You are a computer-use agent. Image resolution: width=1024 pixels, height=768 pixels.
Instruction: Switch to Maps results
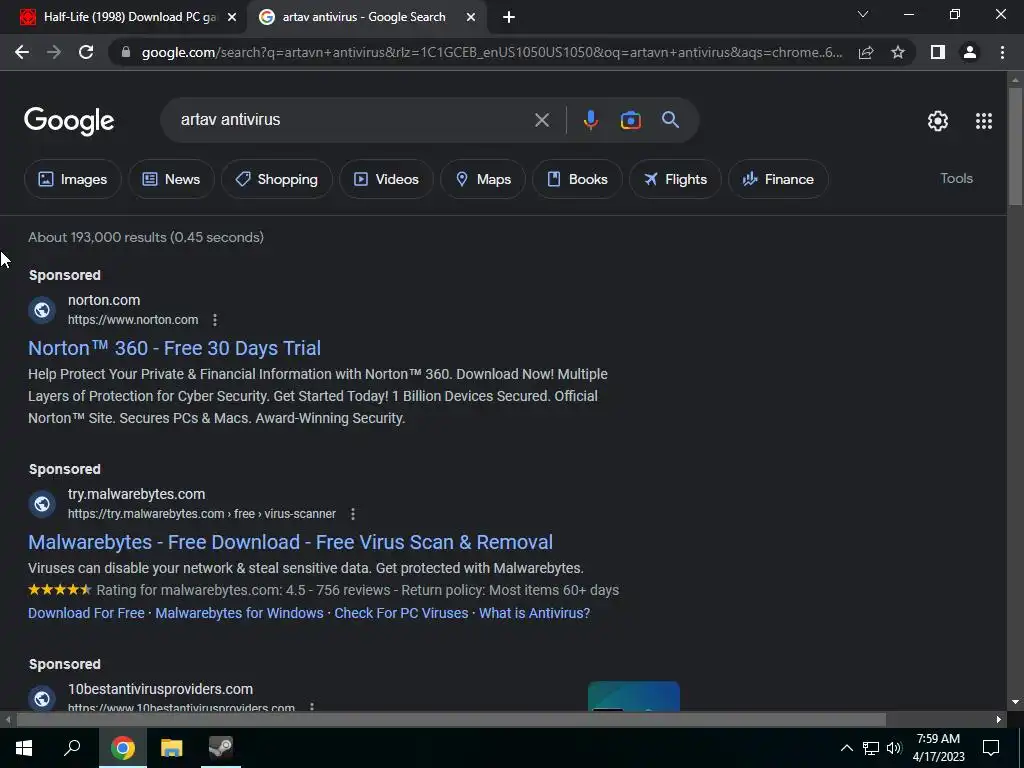[483, 179]
